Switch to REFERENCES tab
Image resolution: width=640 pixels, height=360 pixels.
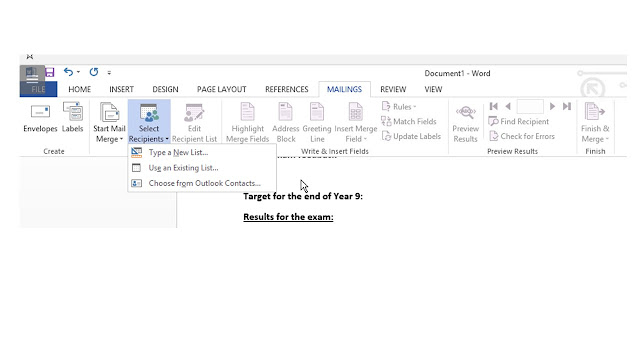point(287,89)
